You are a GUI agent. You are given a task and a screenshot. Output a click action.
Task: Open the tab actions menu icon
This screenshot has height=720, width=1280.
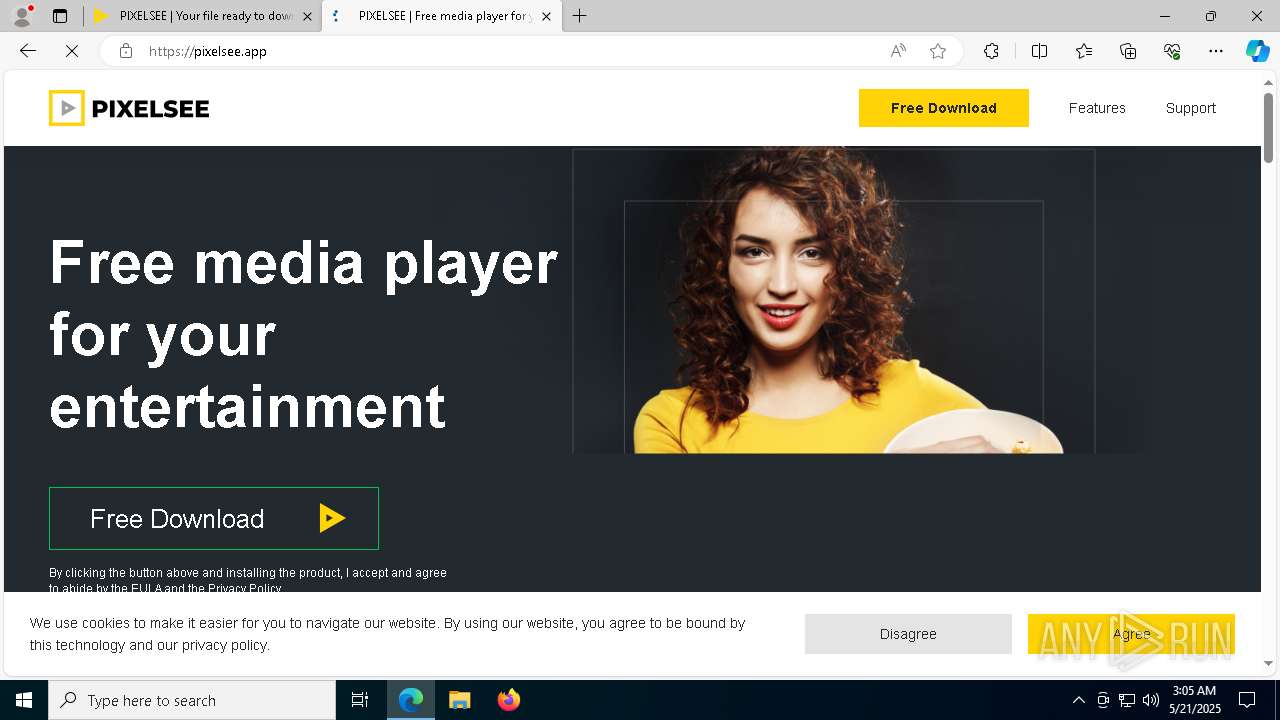60,16
